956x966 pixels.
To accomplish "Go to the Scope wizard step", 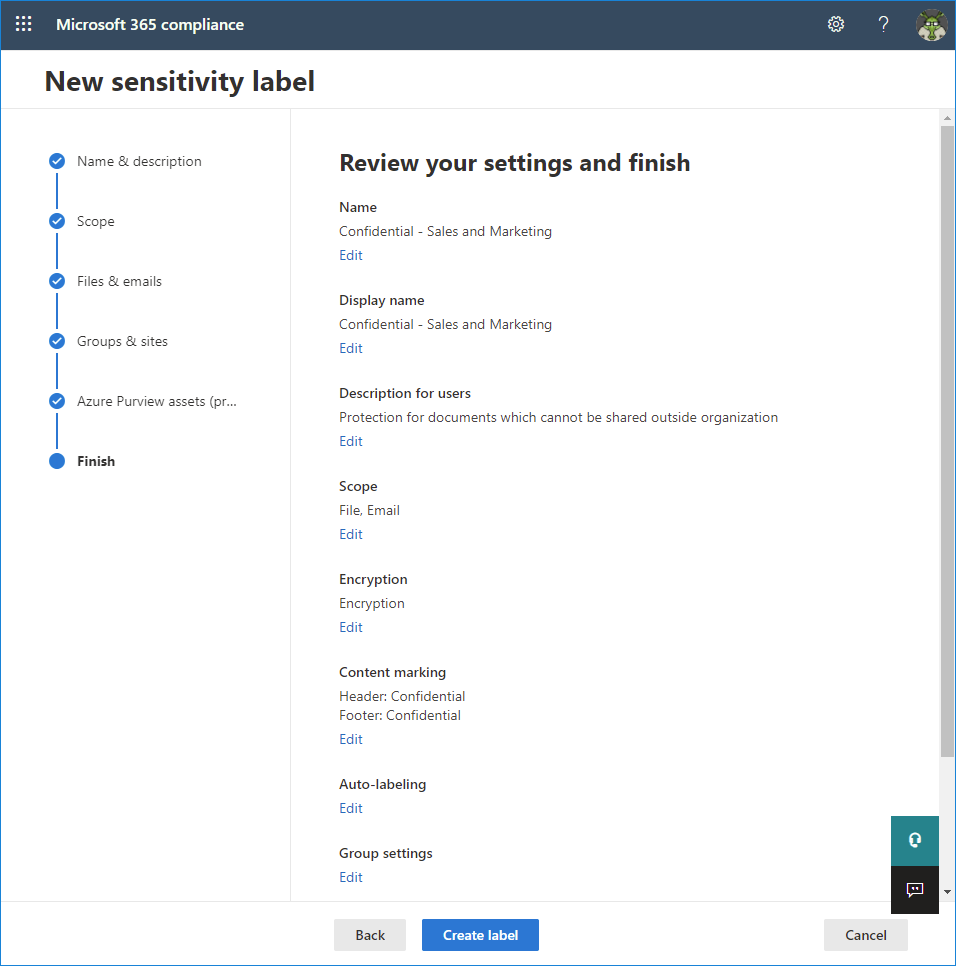I will [95, 221].
